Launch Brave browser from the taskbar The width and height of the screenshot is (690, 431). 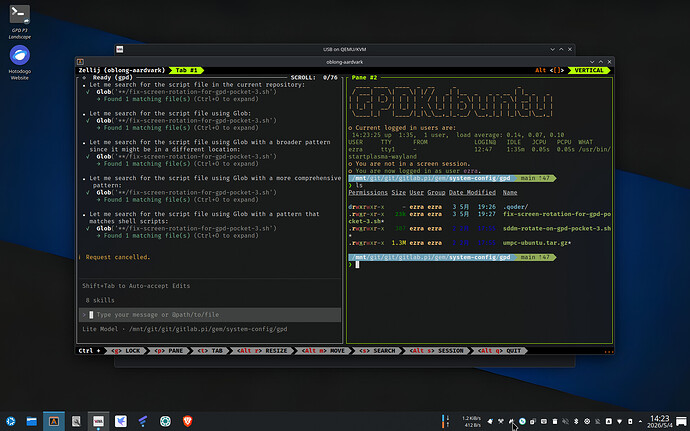click(187, 421)
